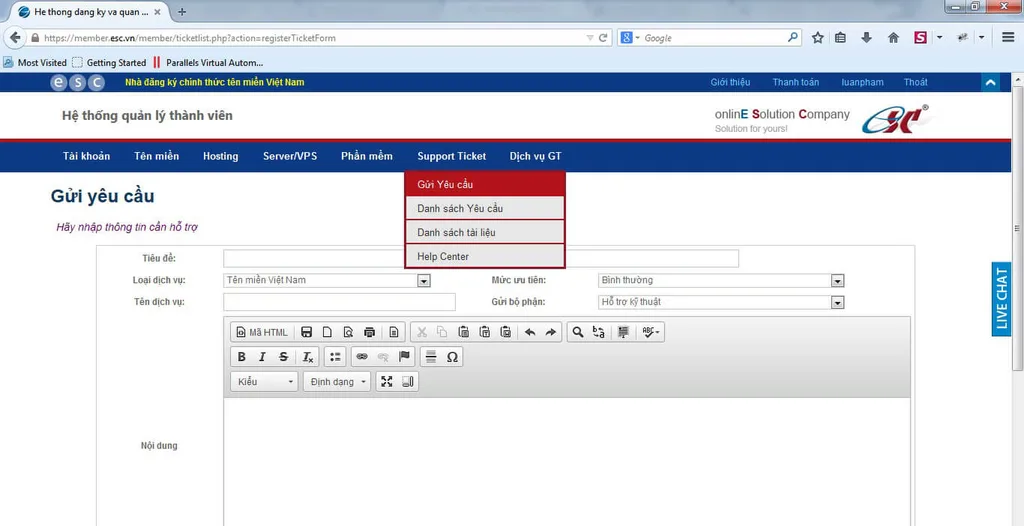Open the Dịch vụ GT menu

(x=536, y=156)
